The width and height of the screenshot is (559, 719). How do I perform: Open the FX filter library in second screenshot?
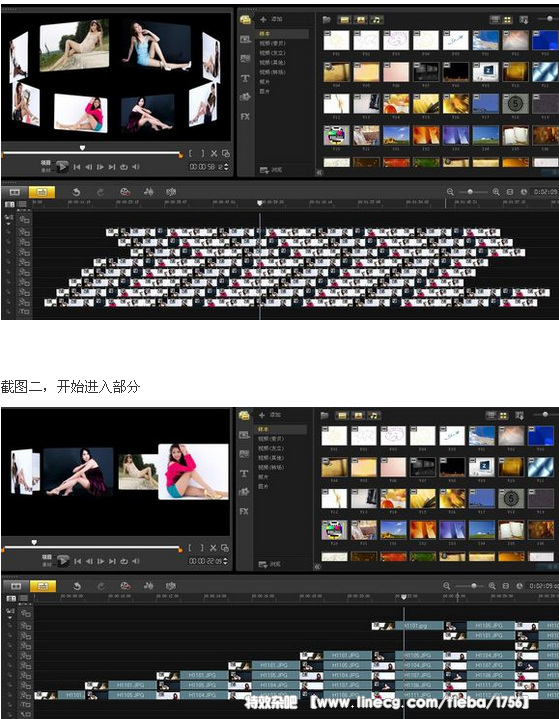(x=244, y=511)
